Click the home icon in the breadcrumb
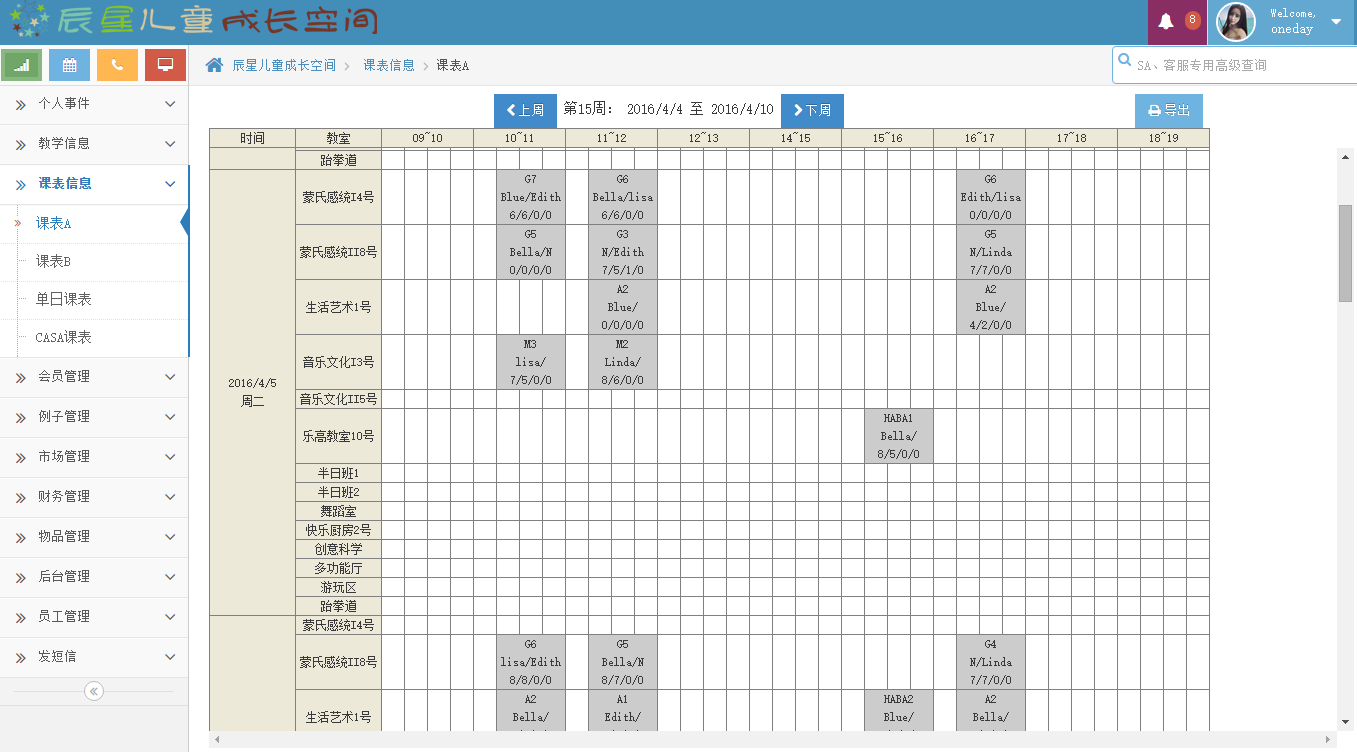This screenshot has height=752, width=1357. [214, 63]
